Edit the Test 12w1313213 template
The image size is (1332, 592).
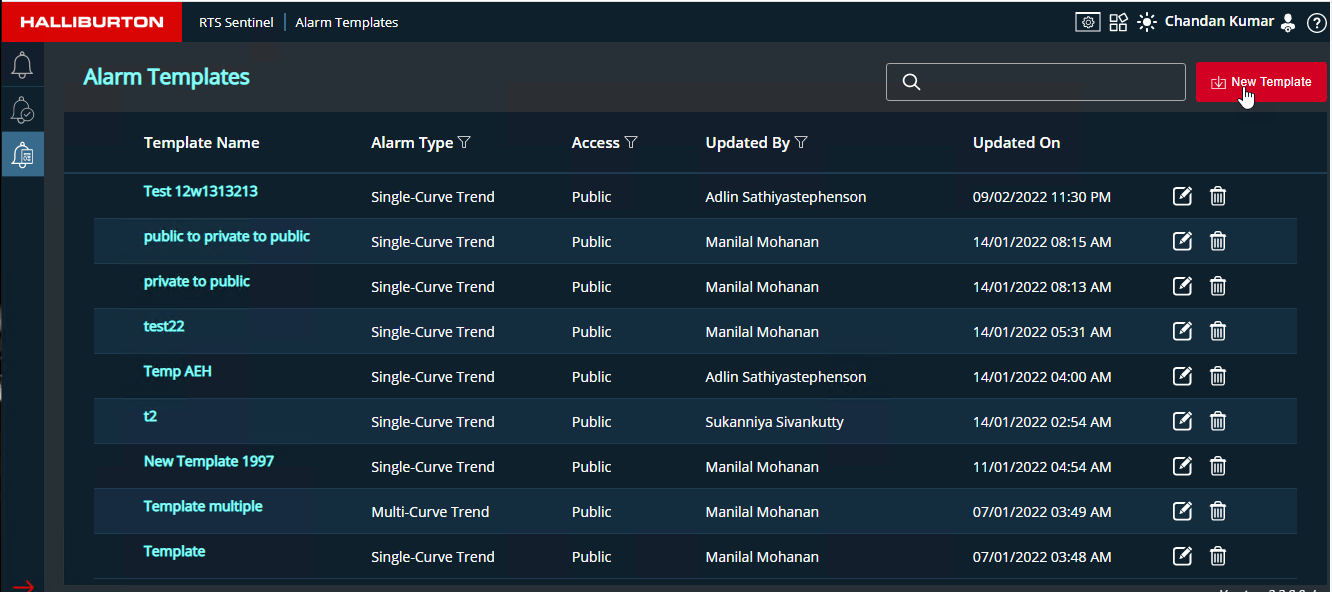coord(1182,196)
